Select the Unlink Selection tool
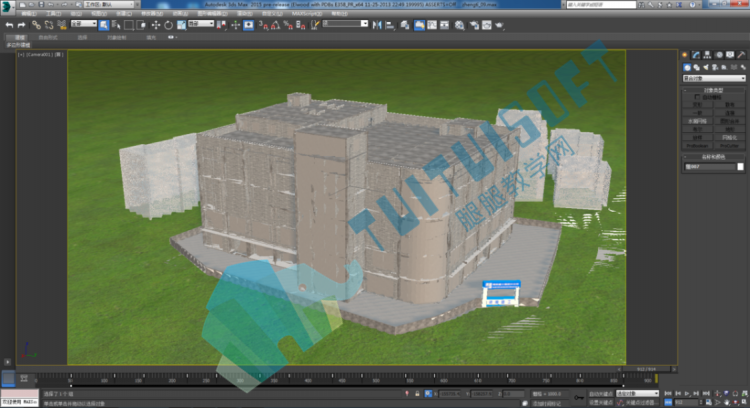Image resolution: width=750 pixels, height=408 pixels. point(49,25)
